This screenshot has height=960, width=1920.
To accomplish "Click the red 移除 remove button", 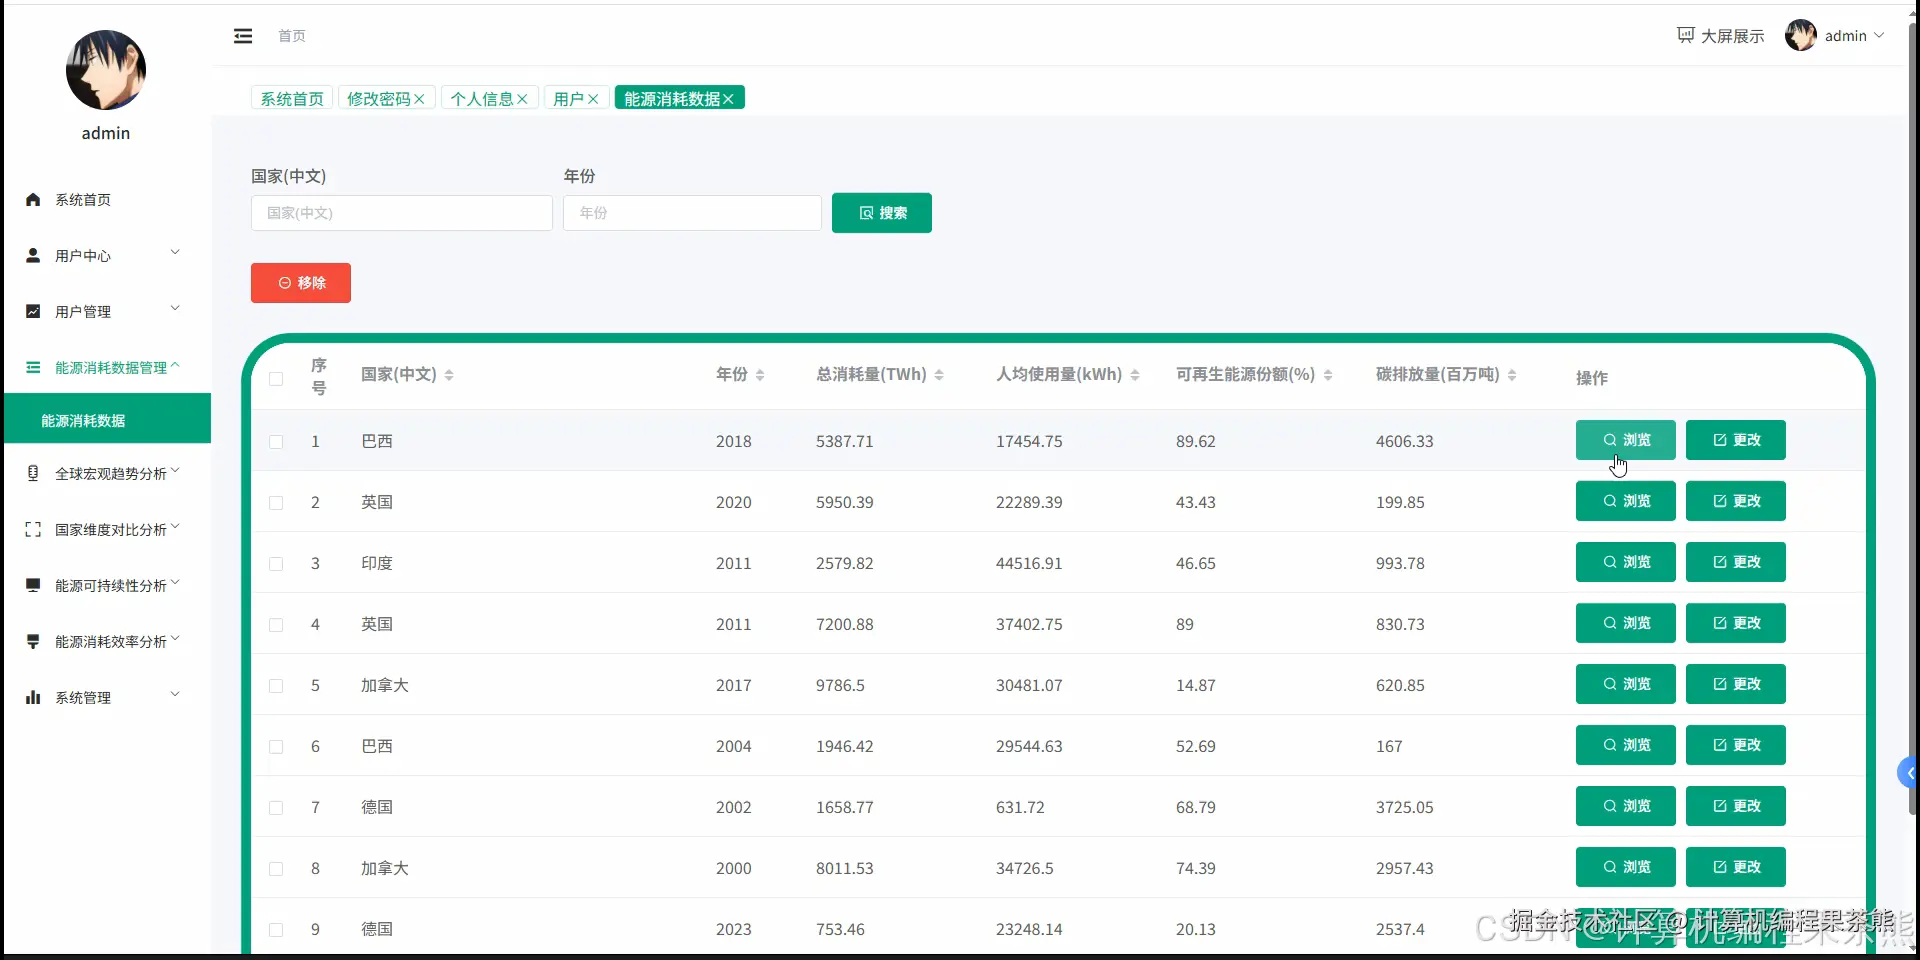I will [300, 283].
